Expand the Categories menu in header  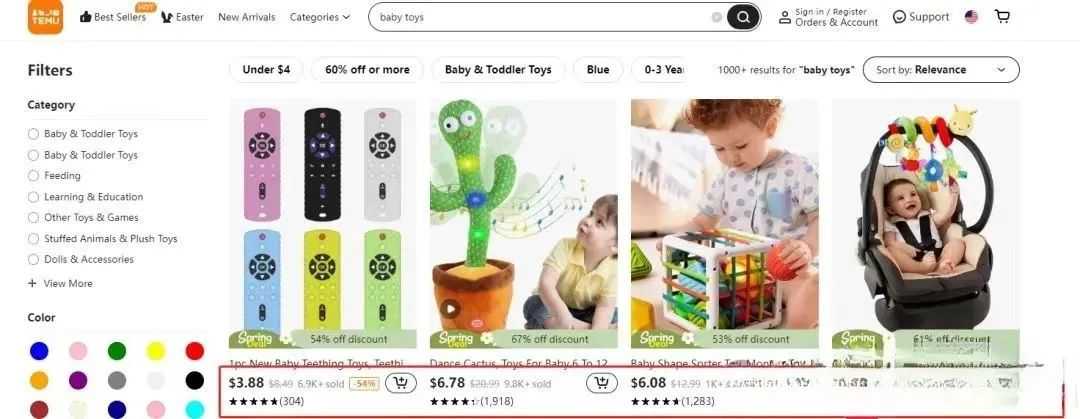pyautogui.click(x=320, y=17)
